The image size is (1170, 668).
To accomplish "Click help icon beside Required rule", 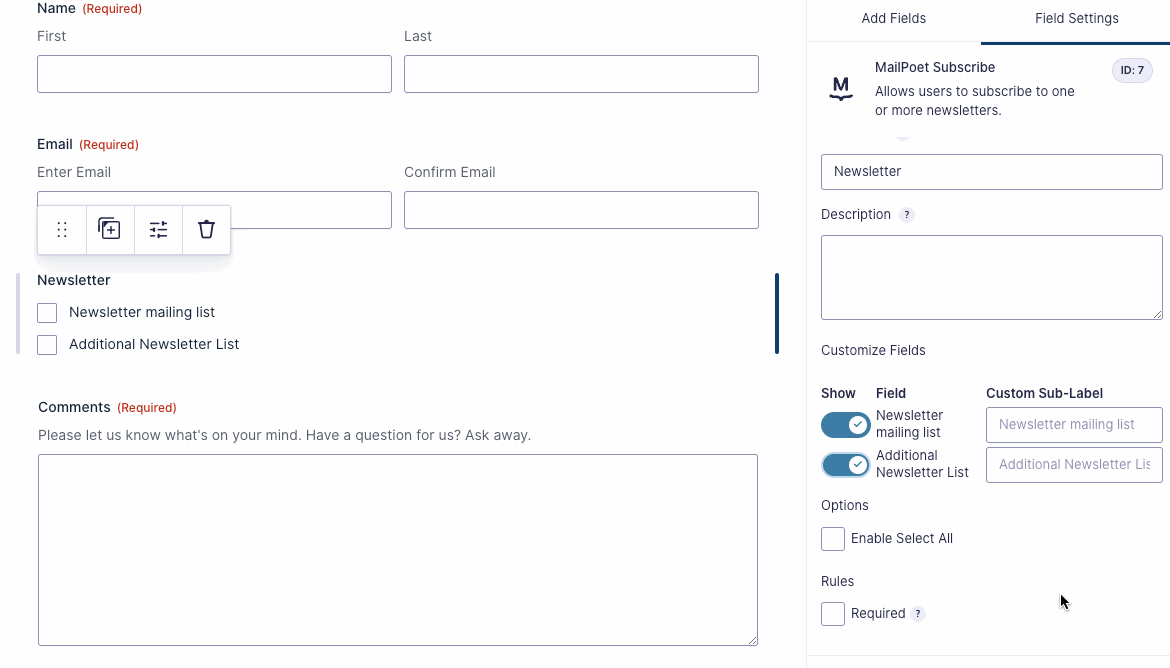I will [918, 614].
